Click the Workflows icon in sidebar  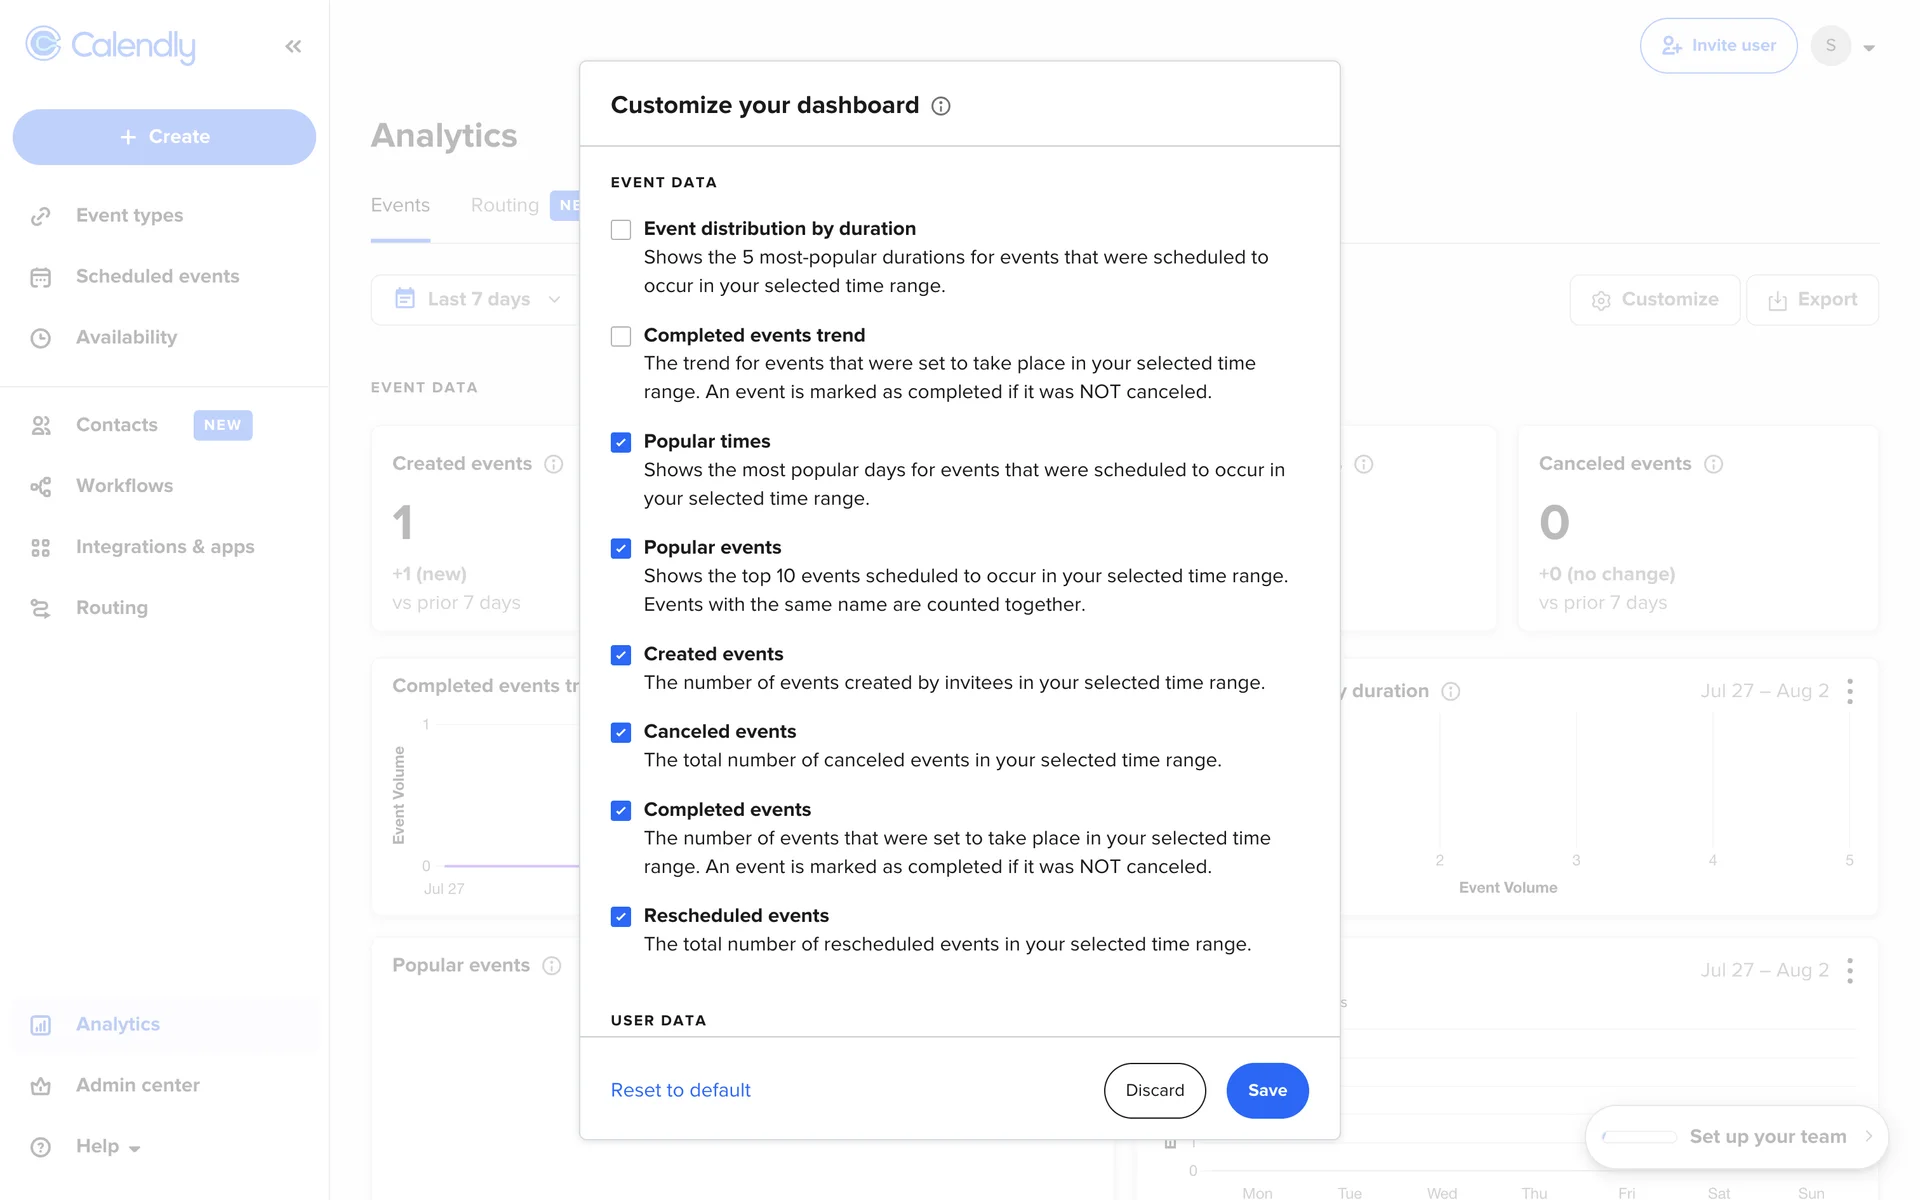coord(41,486)
